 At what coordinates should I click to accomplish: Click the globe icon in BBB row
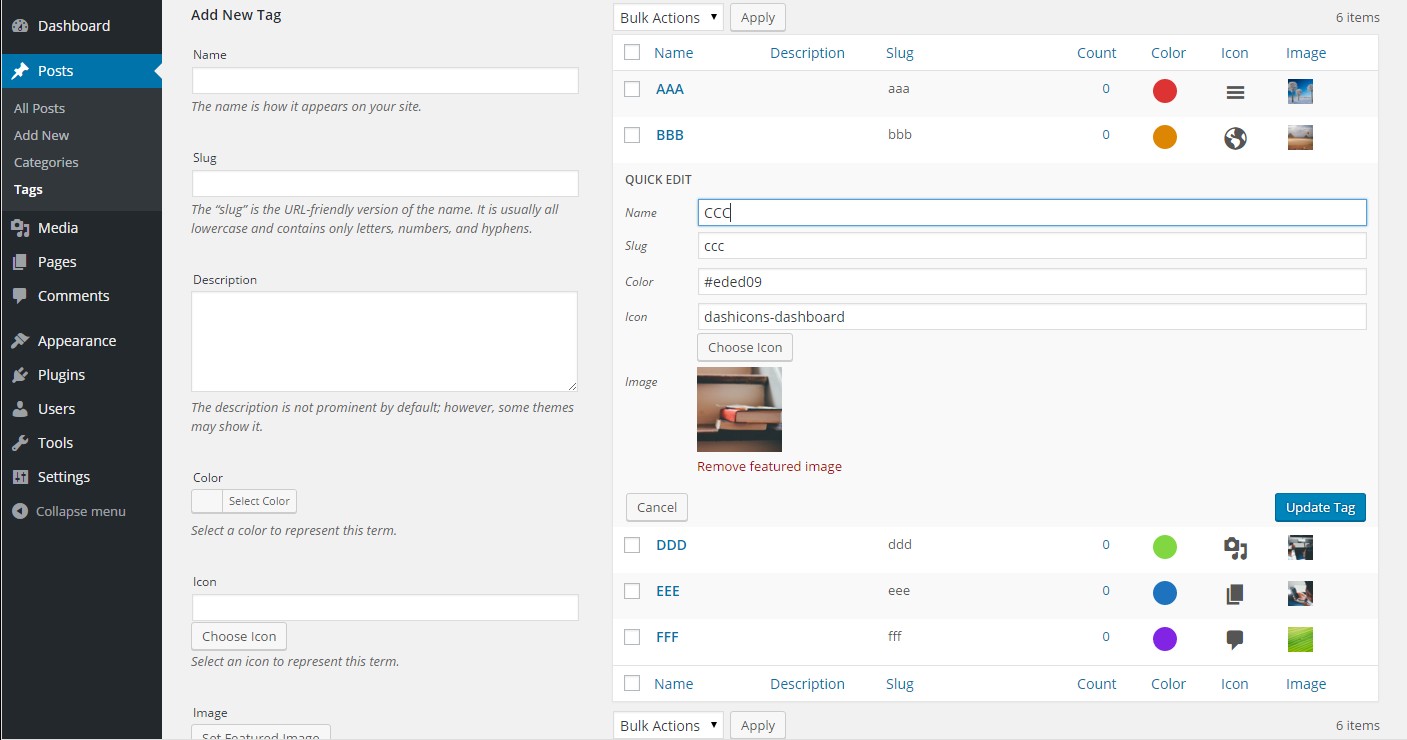coord(1235,139)
